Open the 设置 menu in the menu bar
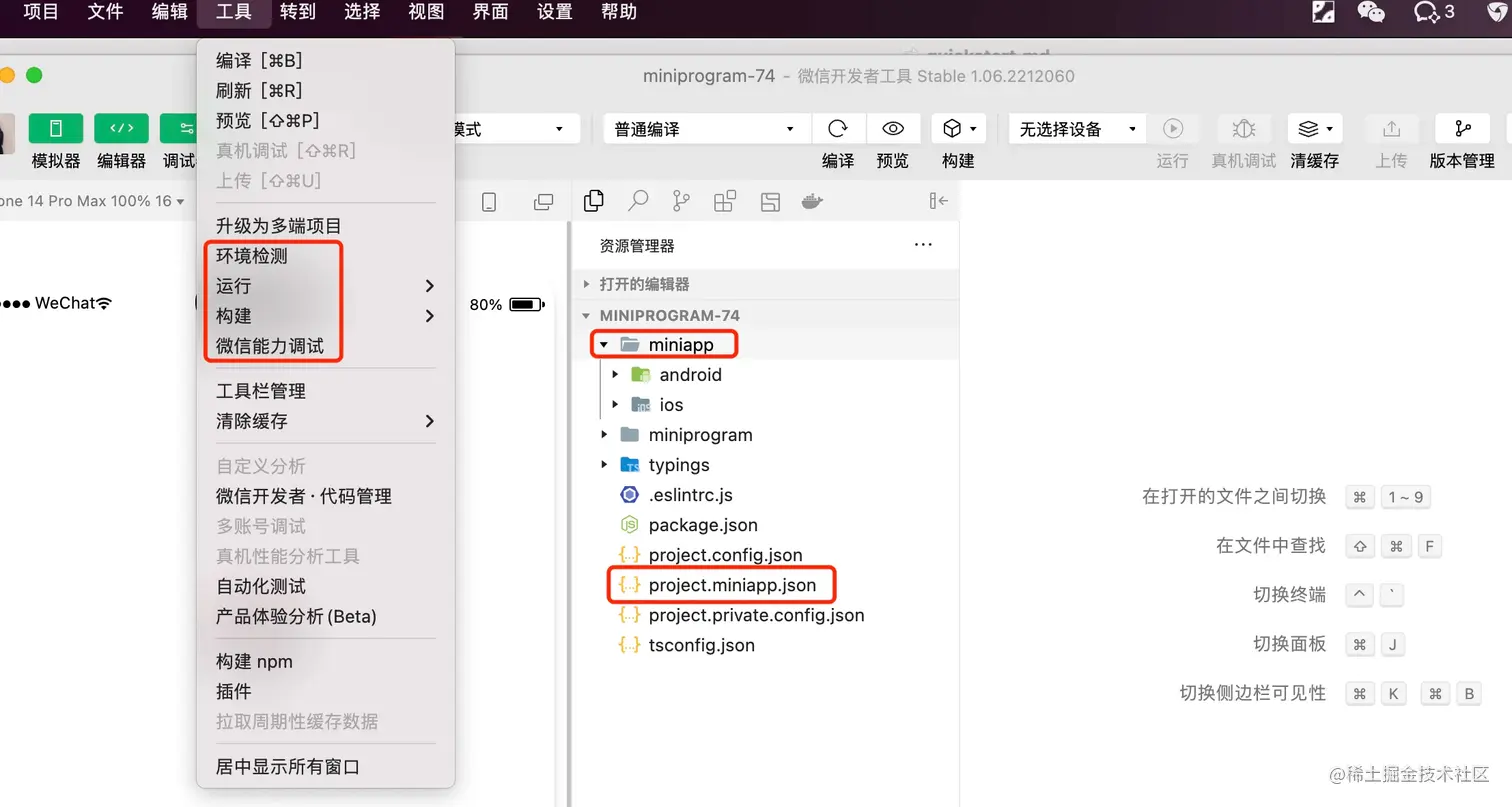The width and height of the screenshot is (1512, 807). (555, 12)
